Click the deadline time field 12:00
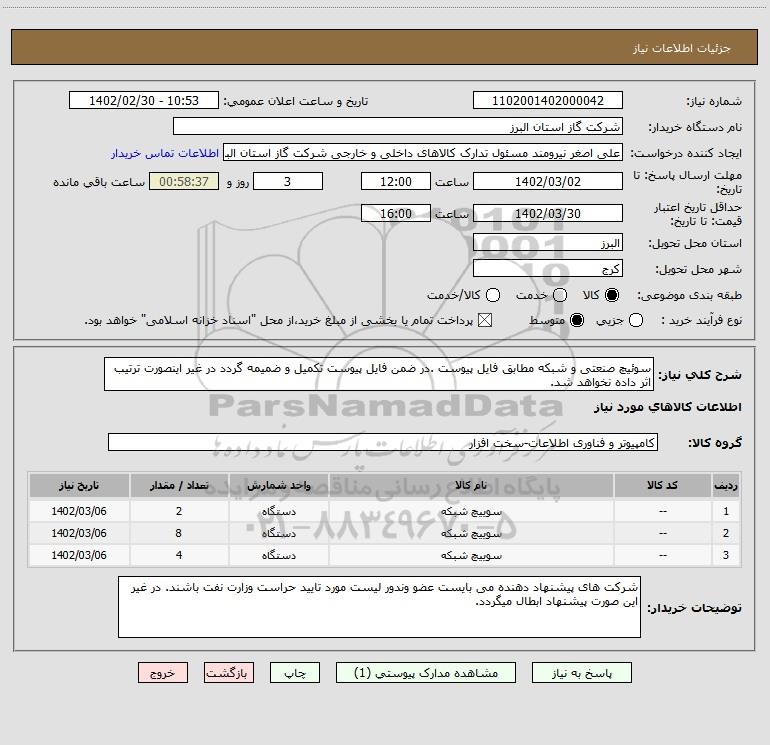 click(396, 182)
